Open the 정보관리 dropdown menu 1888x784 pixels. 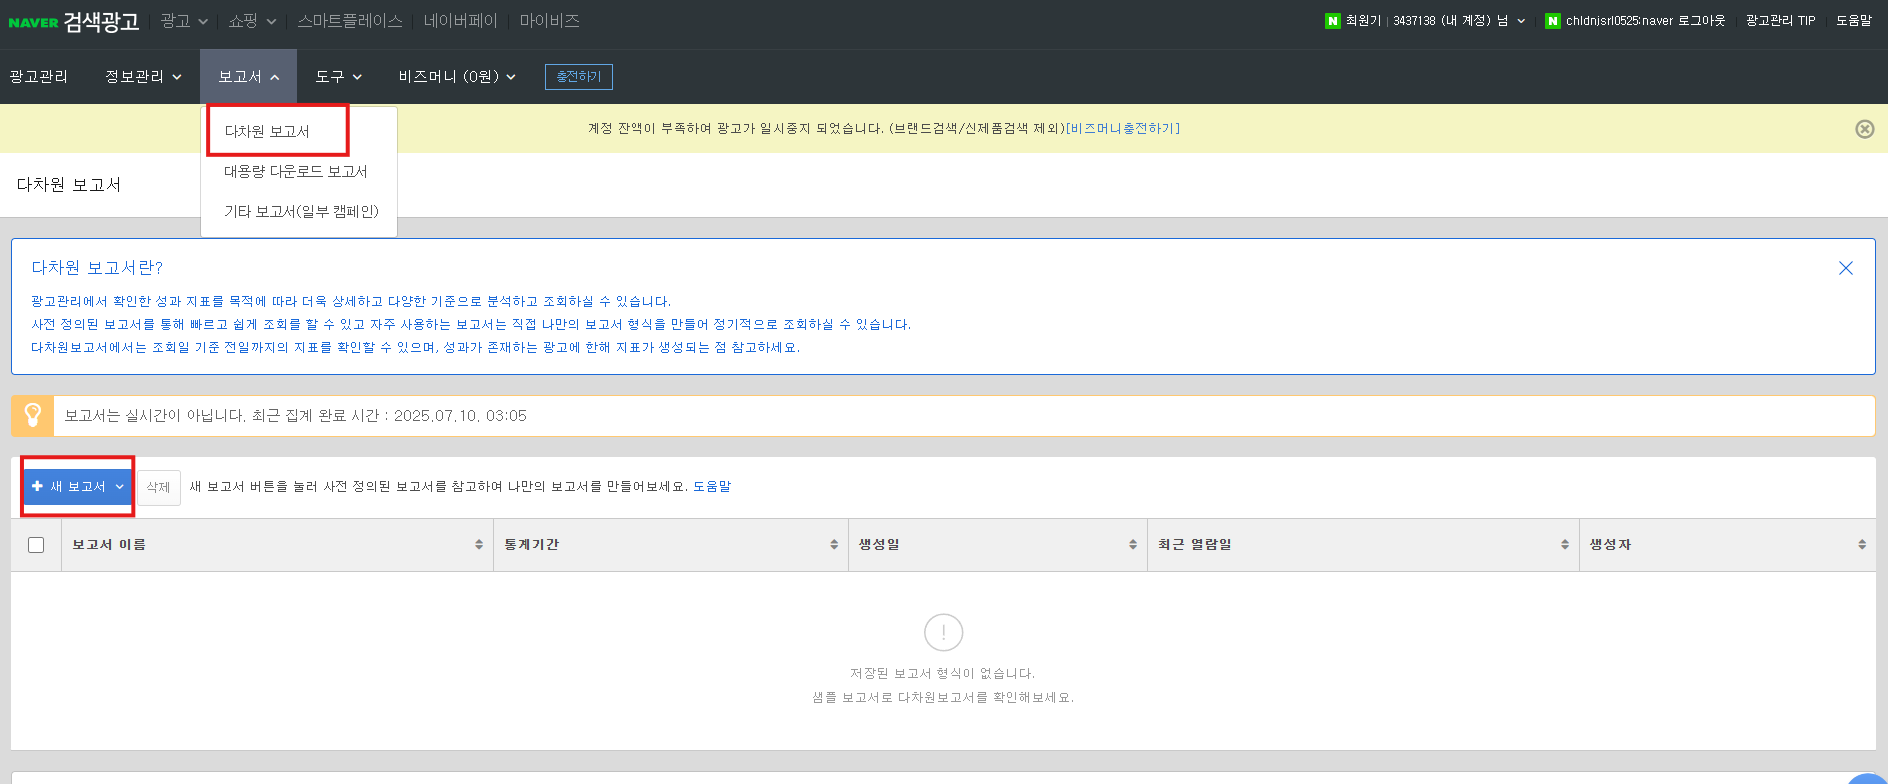[144, 77]
